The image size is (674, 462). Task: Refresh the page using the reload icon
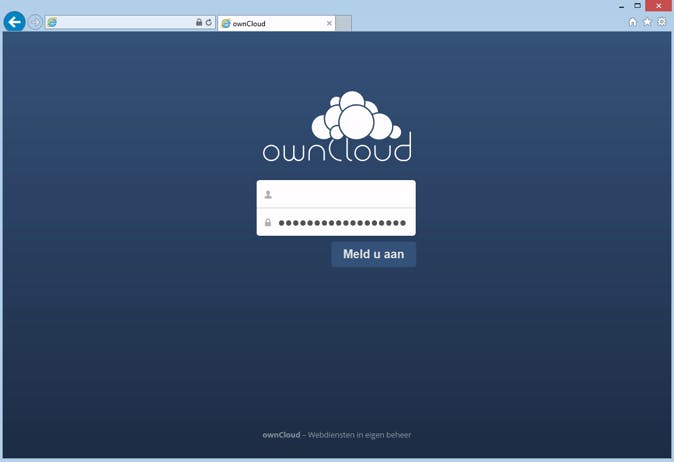(x=209, y=22)
